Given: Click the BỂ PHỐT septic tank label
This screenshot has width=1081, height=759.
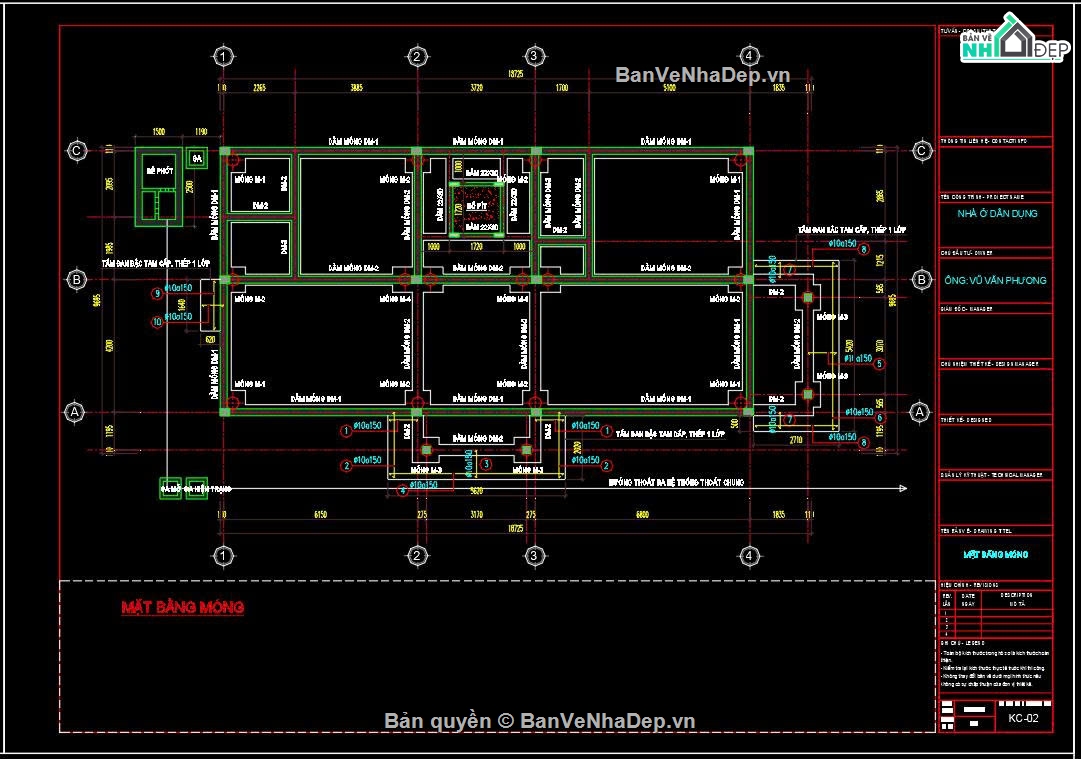Looking at the screenshot, I should [160, 170].
